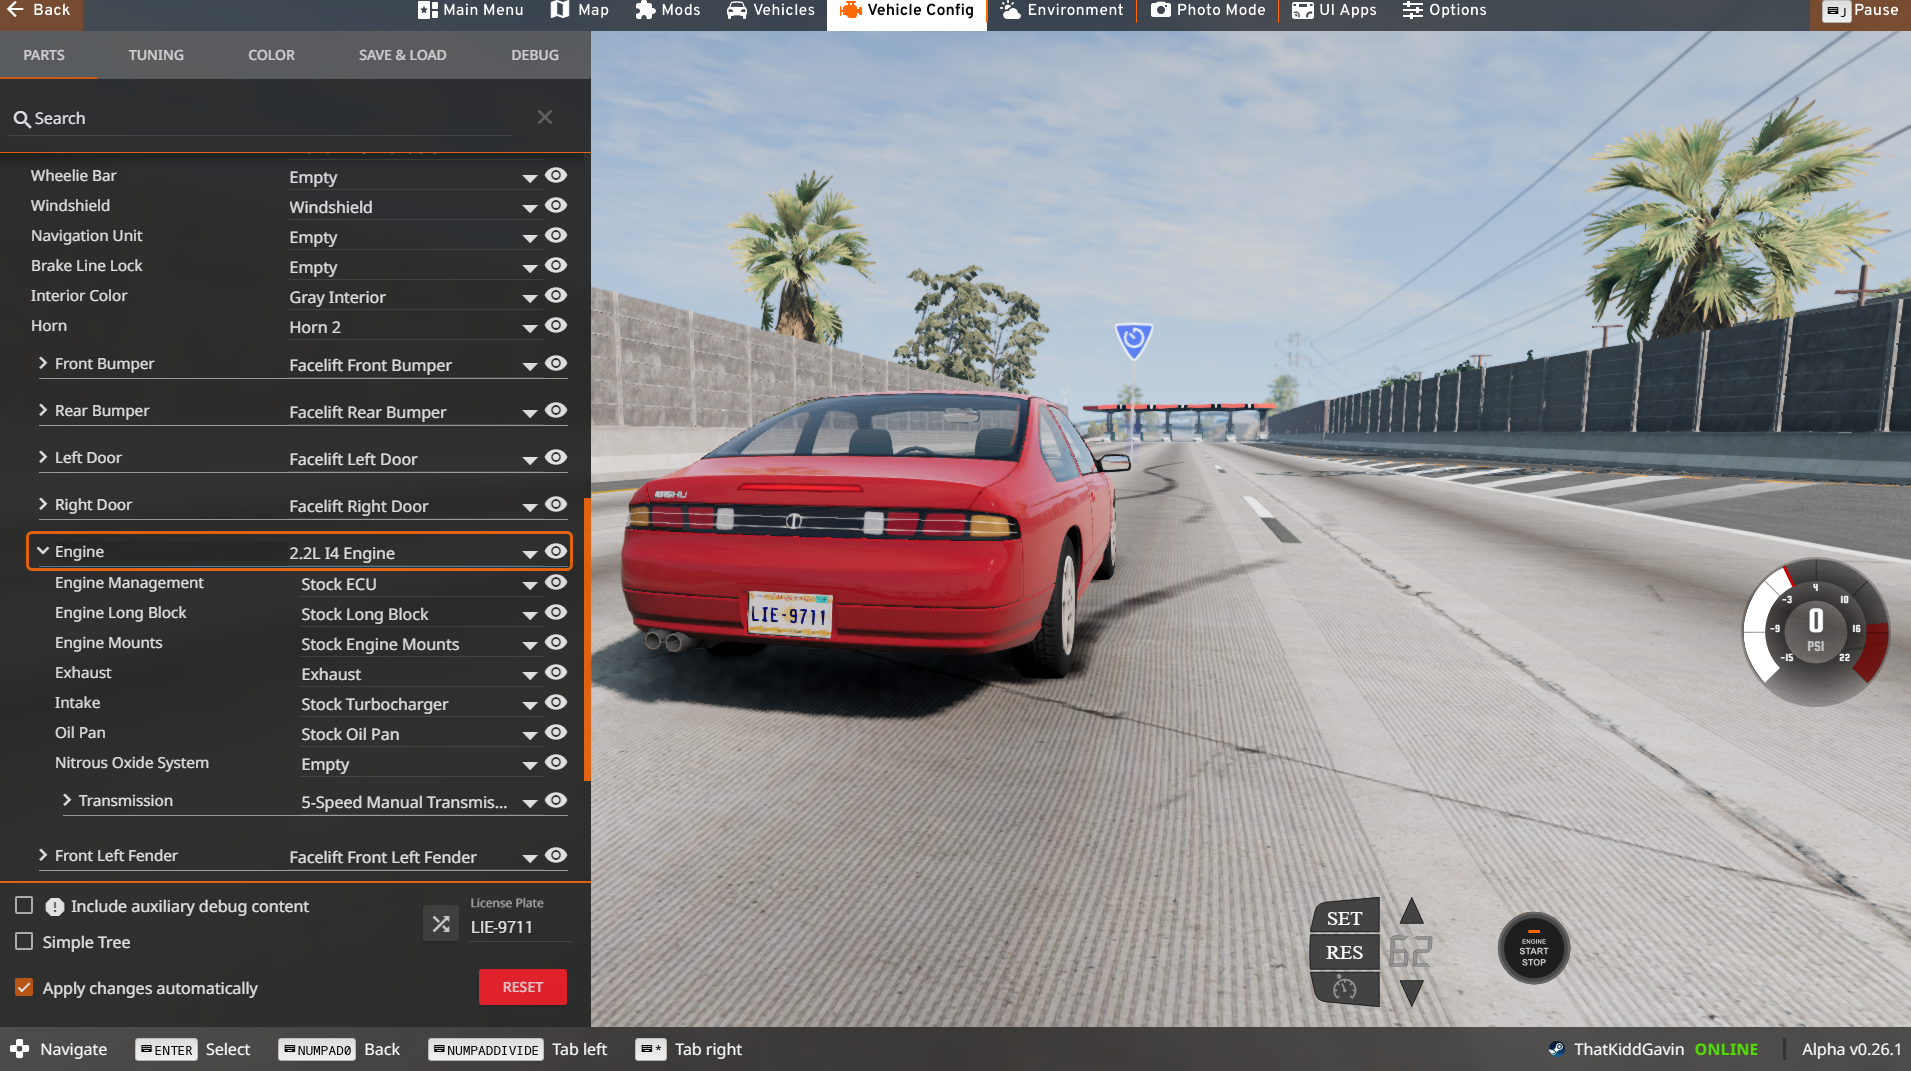Toggle visibility eye for Navigation Unit
Viewport: 1911px width, 1071px height.
tap(556, 235)
